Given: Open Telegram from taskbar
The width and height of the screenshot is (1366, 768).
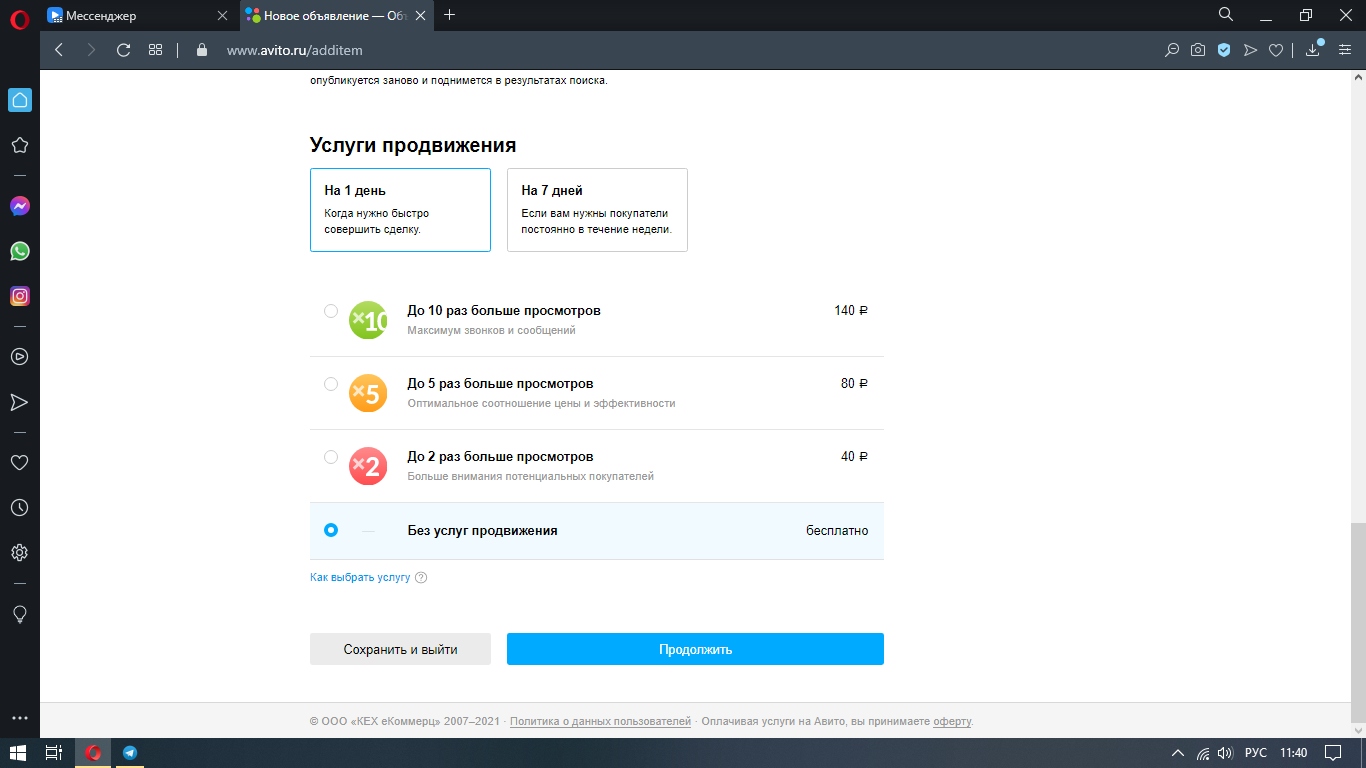Looking at the screenshot, I should tap(130, 753).
